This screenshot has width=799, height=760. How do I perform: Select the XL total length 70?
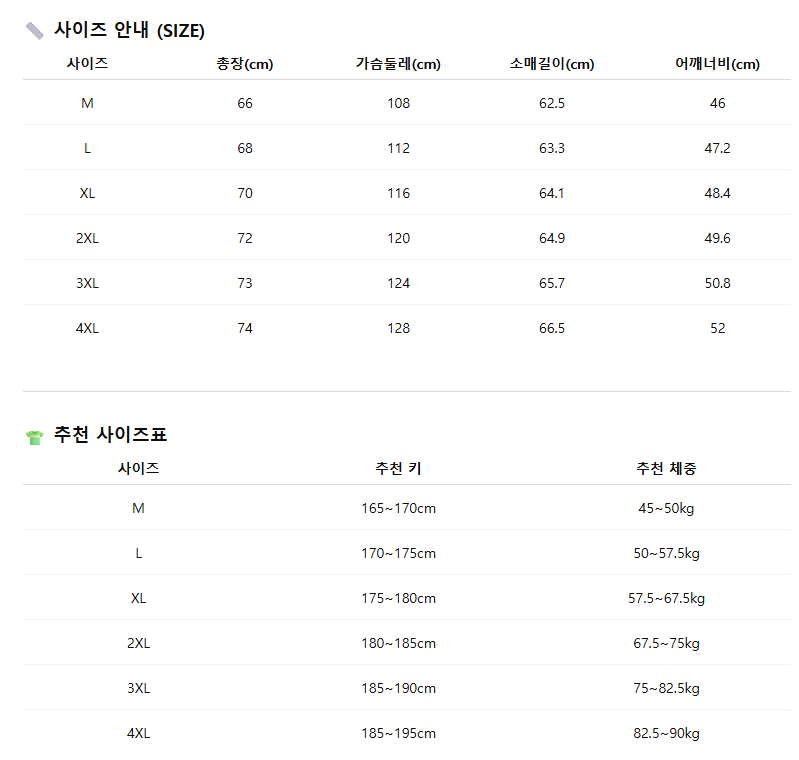(245, 193)
